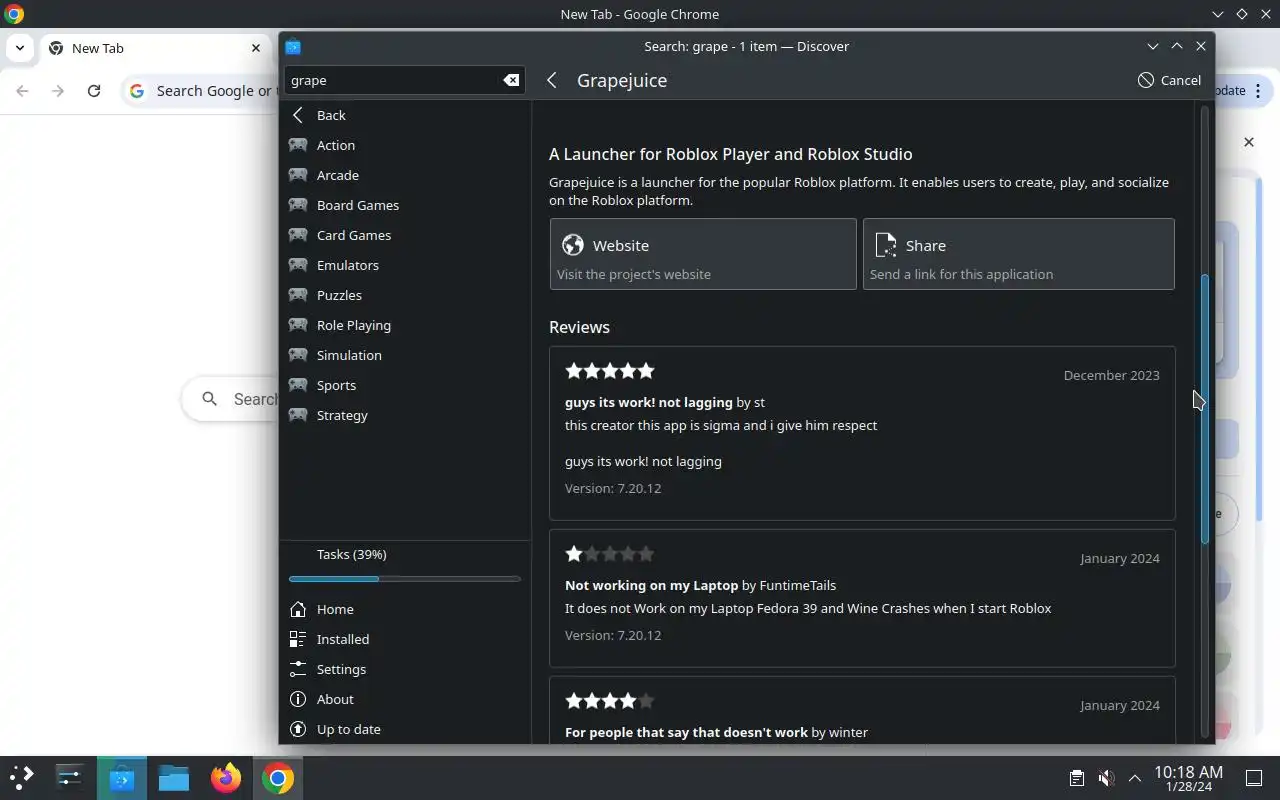This screenshot has width=1280, height=800.
Task: Expand hidden system tray icons
Action: 1135,778
